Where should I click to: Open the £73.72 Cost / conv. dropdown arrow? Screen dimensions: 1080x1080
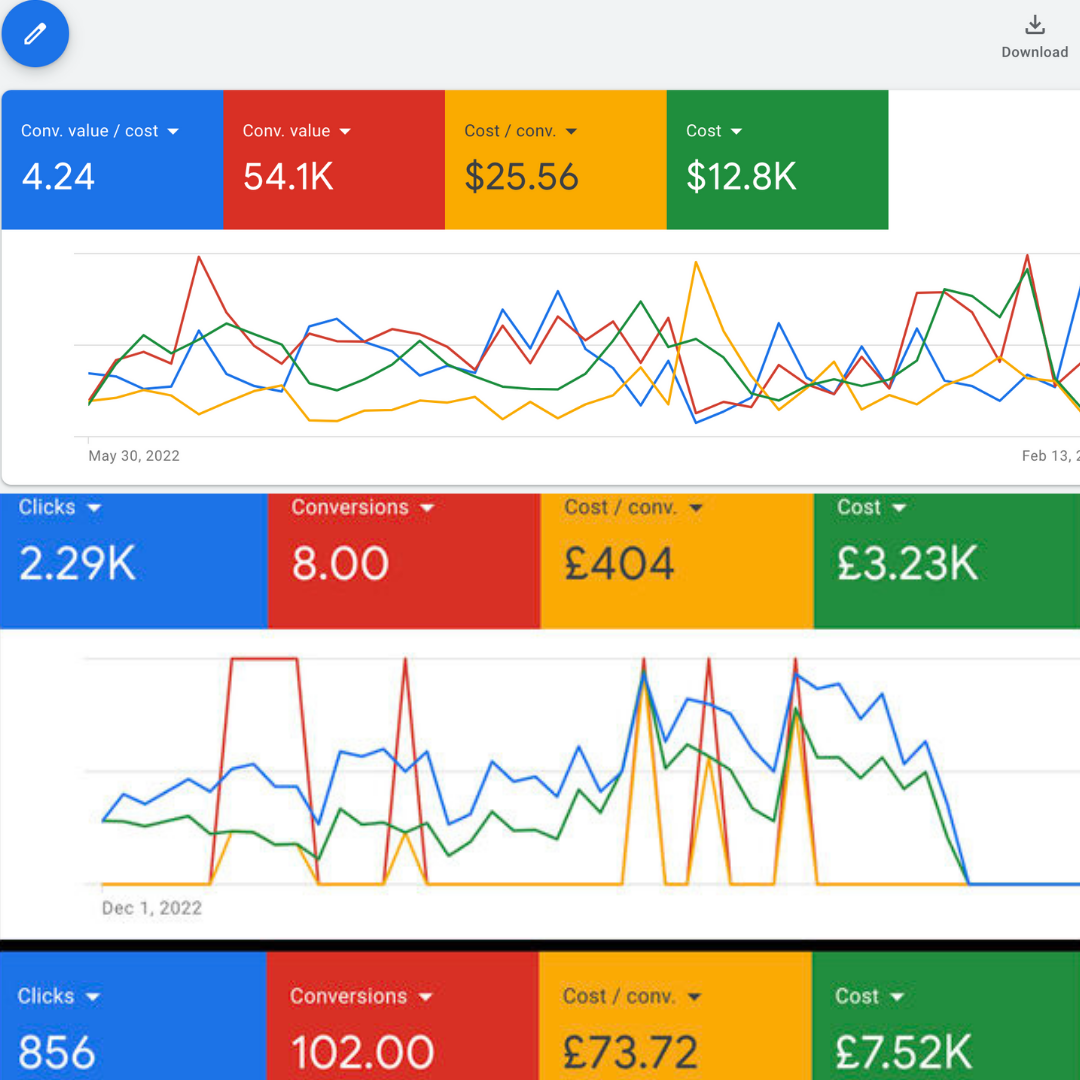tap(694, 997)
